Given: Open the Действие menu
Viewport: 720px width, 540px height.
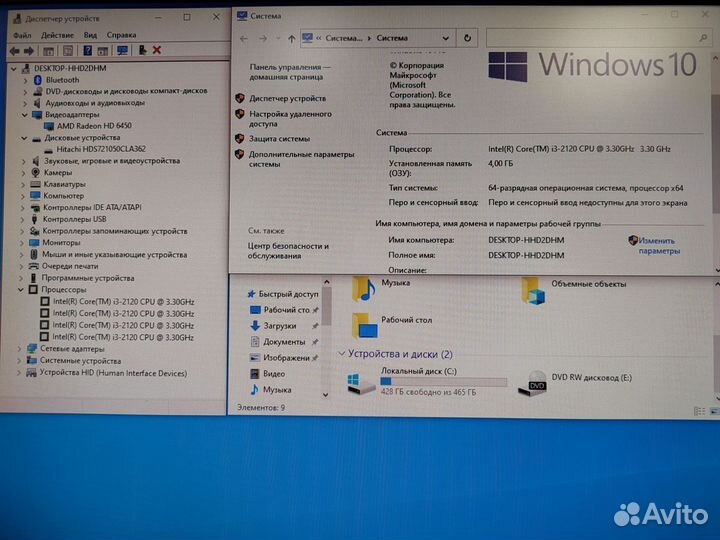Looking at the screenshot, I should click(x=57, y=35).
